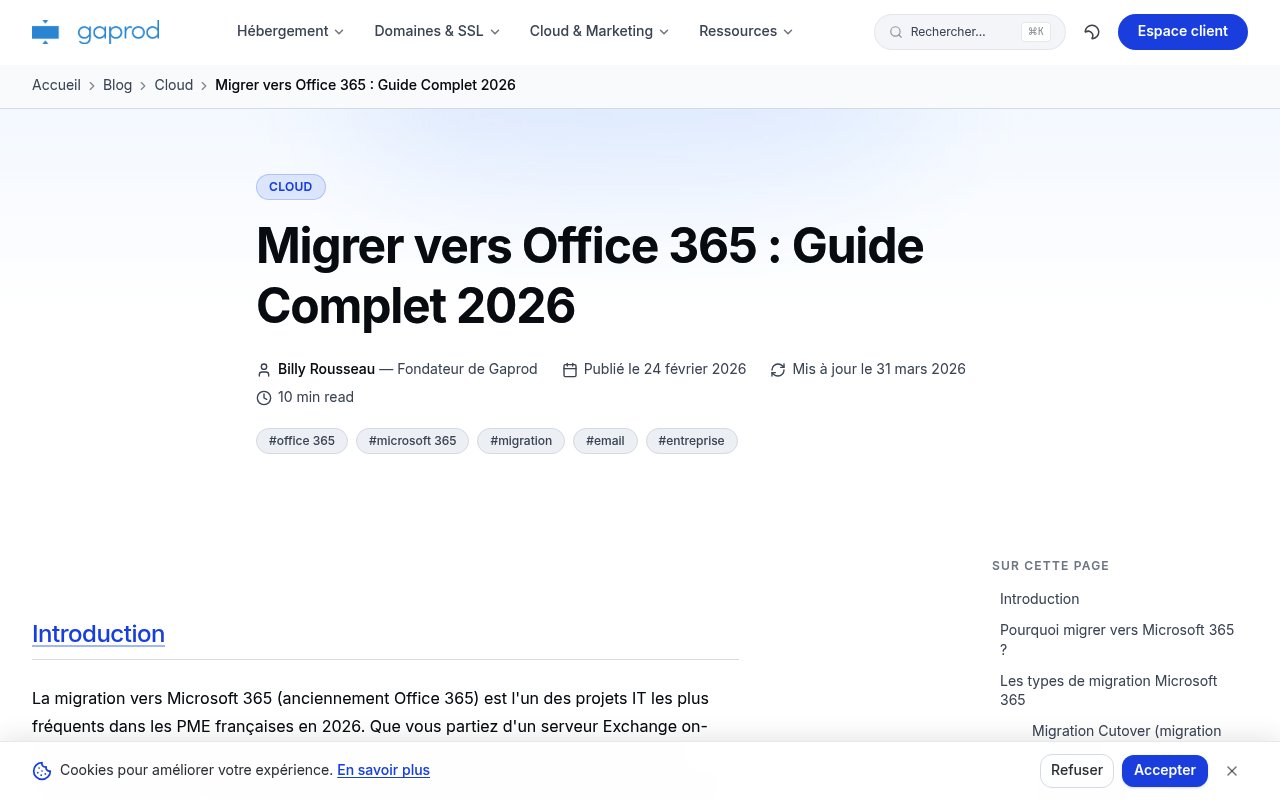Screen dimensions: 1280x800
Task: Click the Introduction heading anchor
Action: tap(98, 634)
